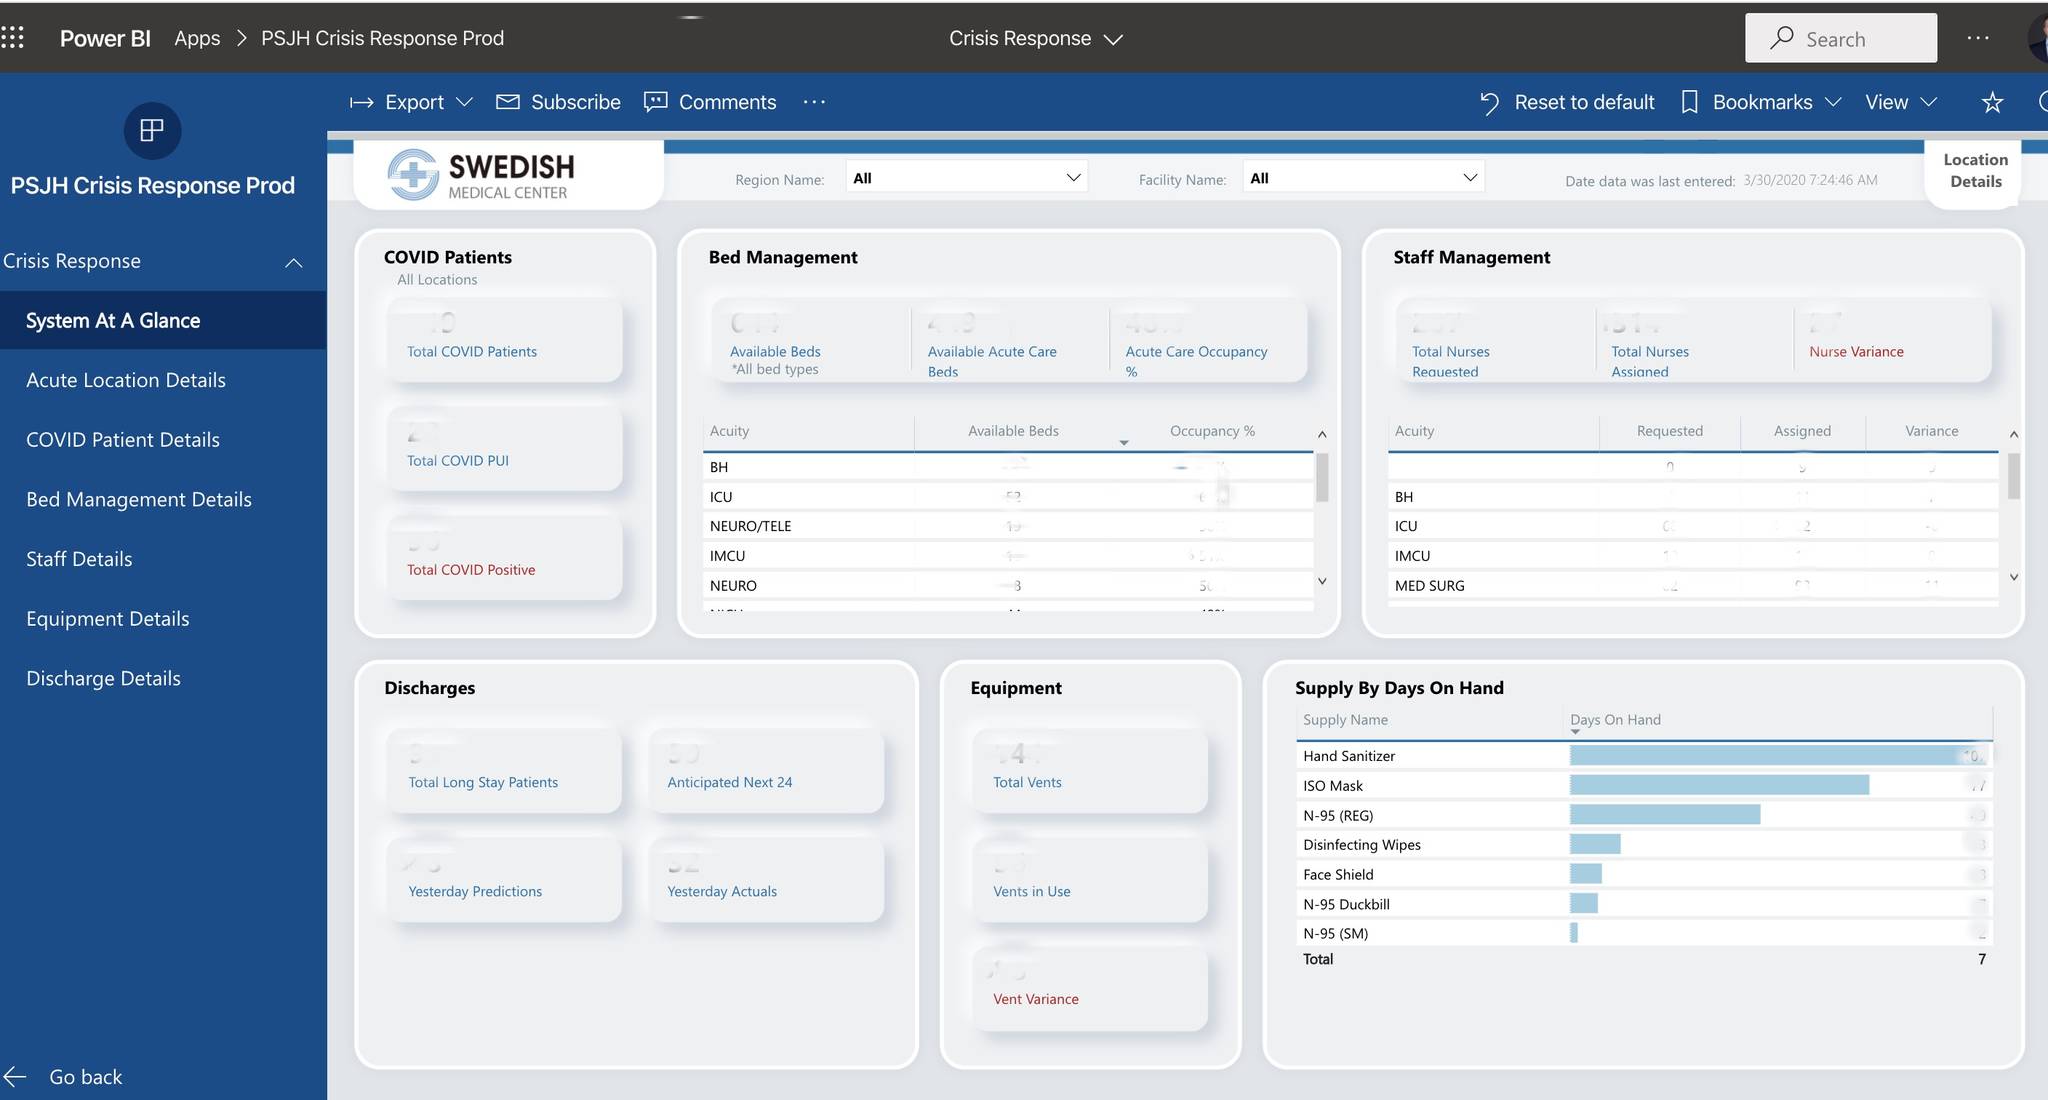Click the Bookmarks flag icon
Image resolution: width=2048 pixels, height=1100 pixels.
[x=1689, y=101]
